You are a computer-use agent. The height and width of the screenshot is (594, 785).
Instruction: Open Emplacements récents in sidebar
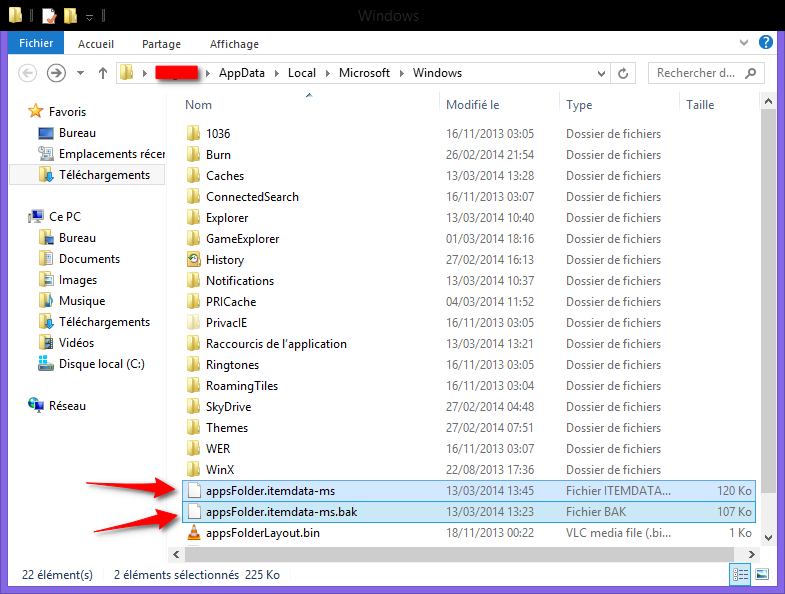click(112, 154)
